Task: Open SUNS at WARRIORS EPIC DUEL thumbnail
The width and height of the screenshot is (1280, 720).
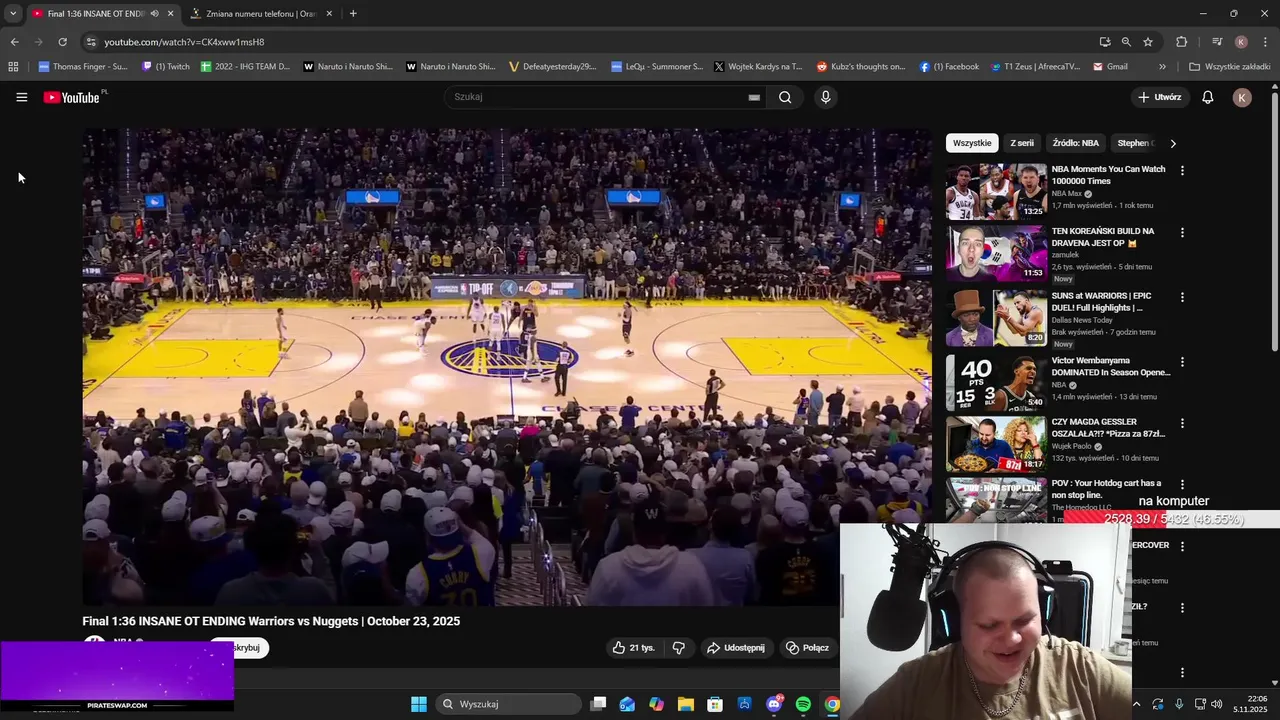Action: click(x=996, y=318)
